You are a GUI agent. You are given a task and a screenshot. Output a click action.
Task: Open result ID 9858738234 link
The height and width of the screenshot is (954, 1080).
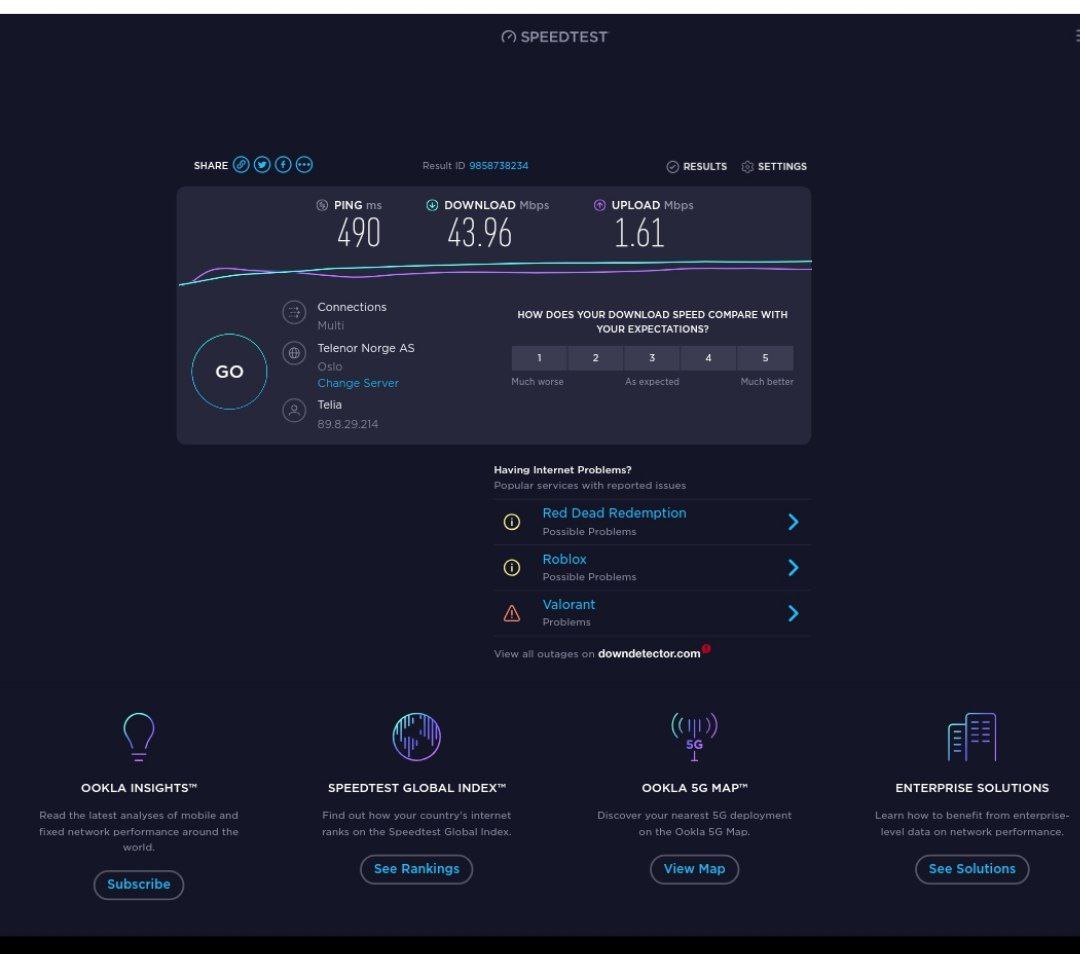tap(499, 165)
